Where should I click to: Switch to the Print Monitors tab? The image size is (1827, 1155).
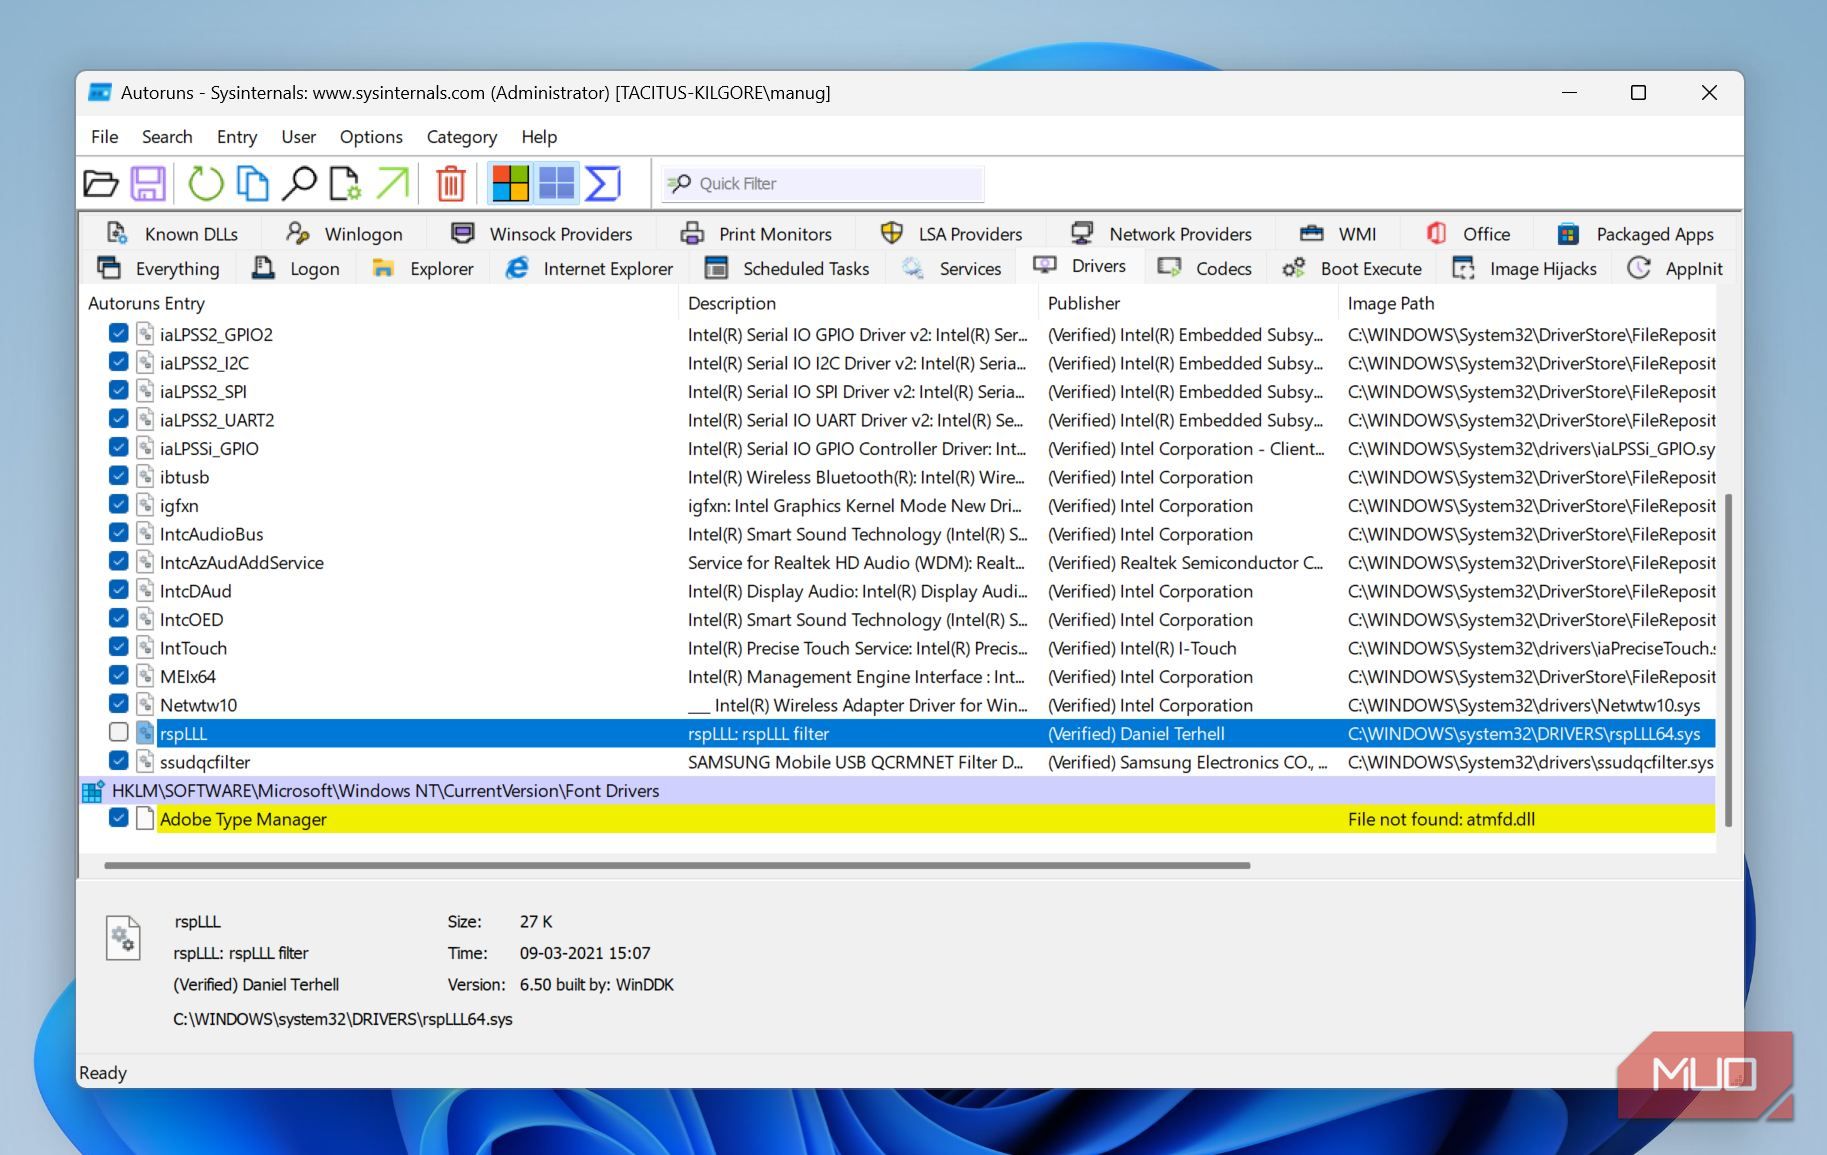[757, 234]
